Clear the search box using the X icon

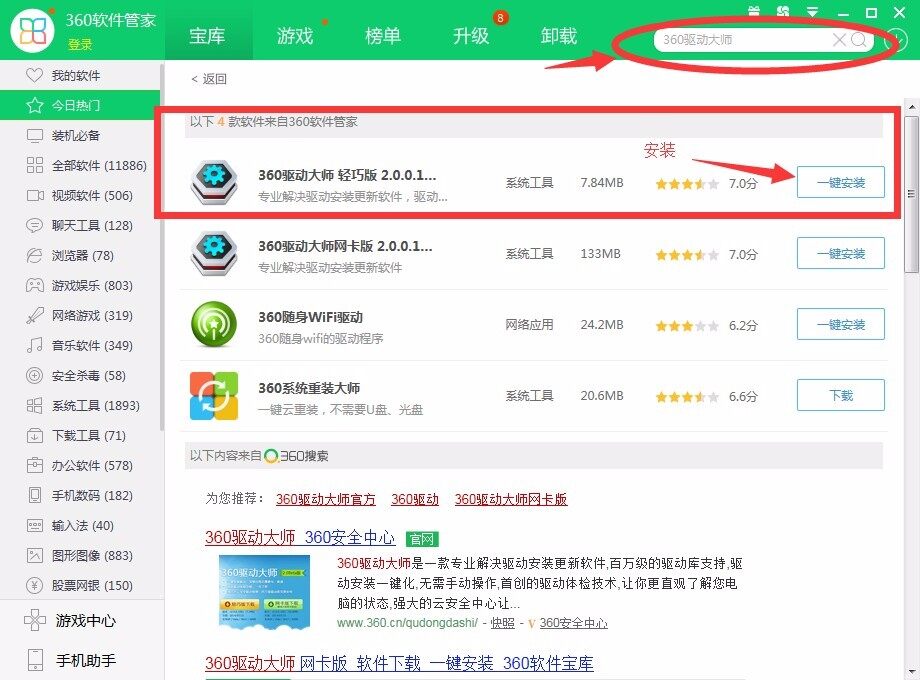(x=838, y=40)
